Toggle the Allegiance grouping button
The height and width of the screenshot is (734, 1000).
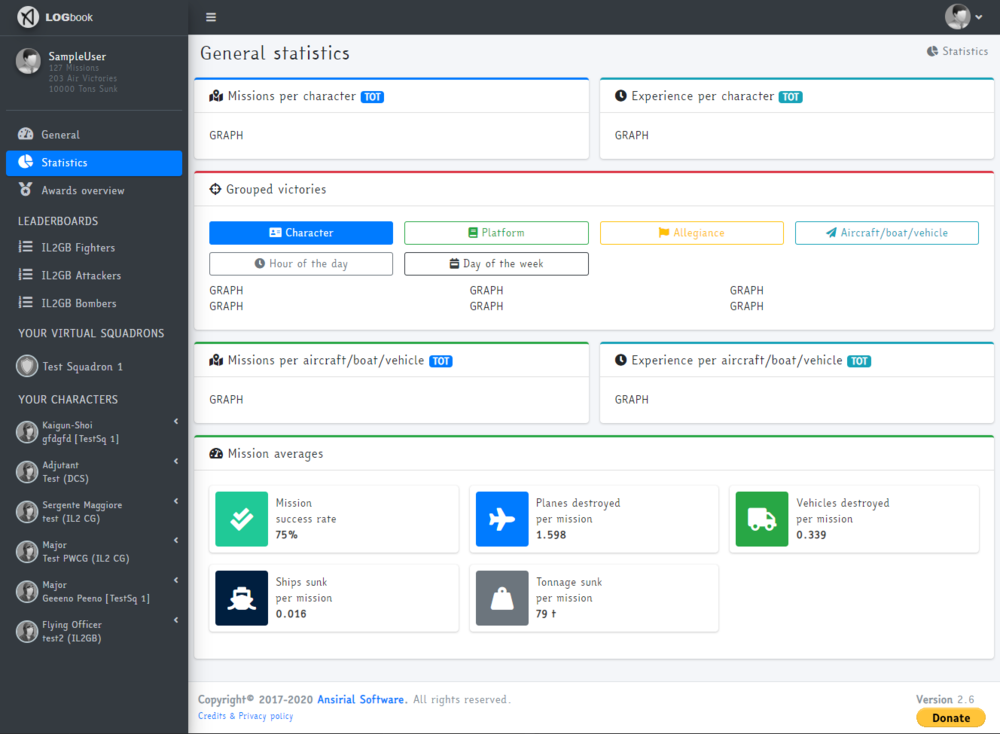pos(691,233)
